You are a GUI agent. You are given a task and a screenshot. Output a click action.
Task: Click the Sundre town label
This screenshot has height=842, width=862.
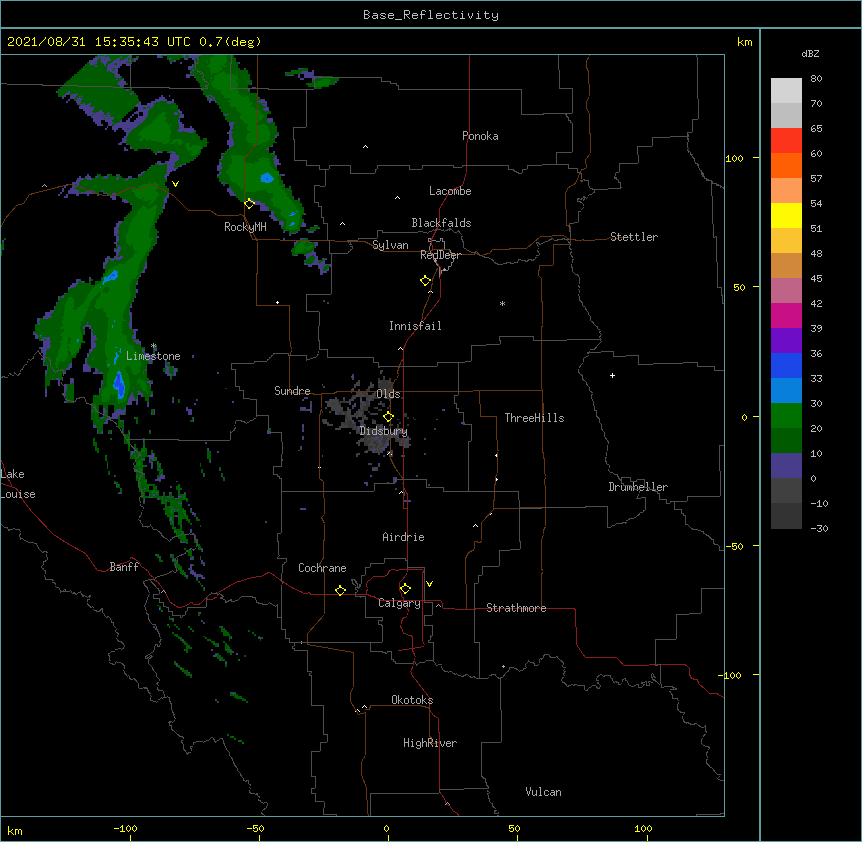click(x=292, y=391)
